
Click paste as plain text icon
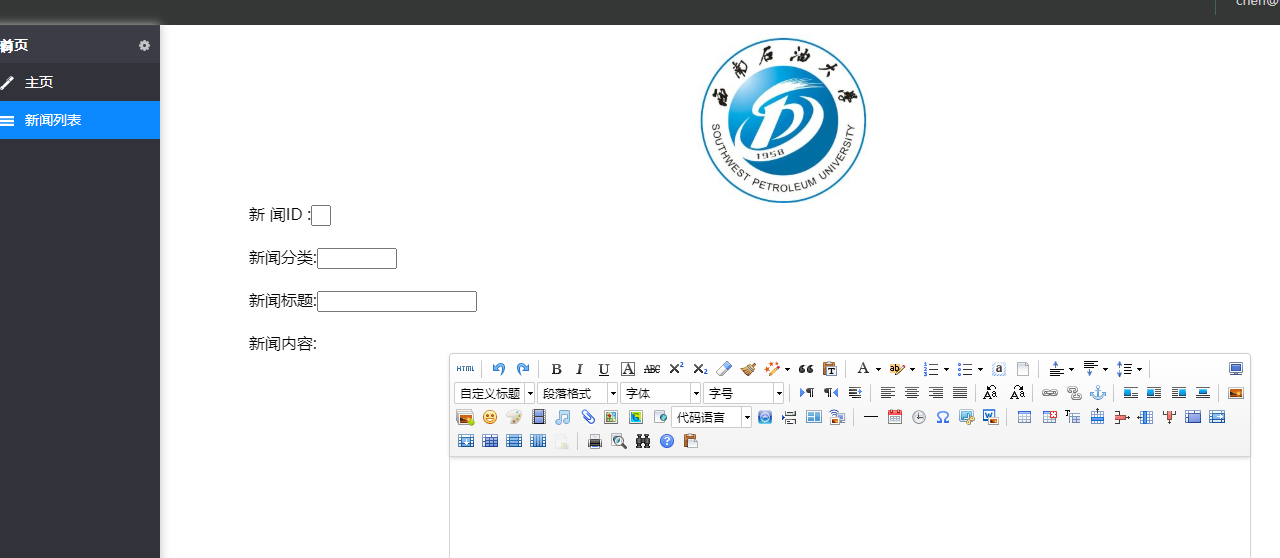tap(830, 369)
